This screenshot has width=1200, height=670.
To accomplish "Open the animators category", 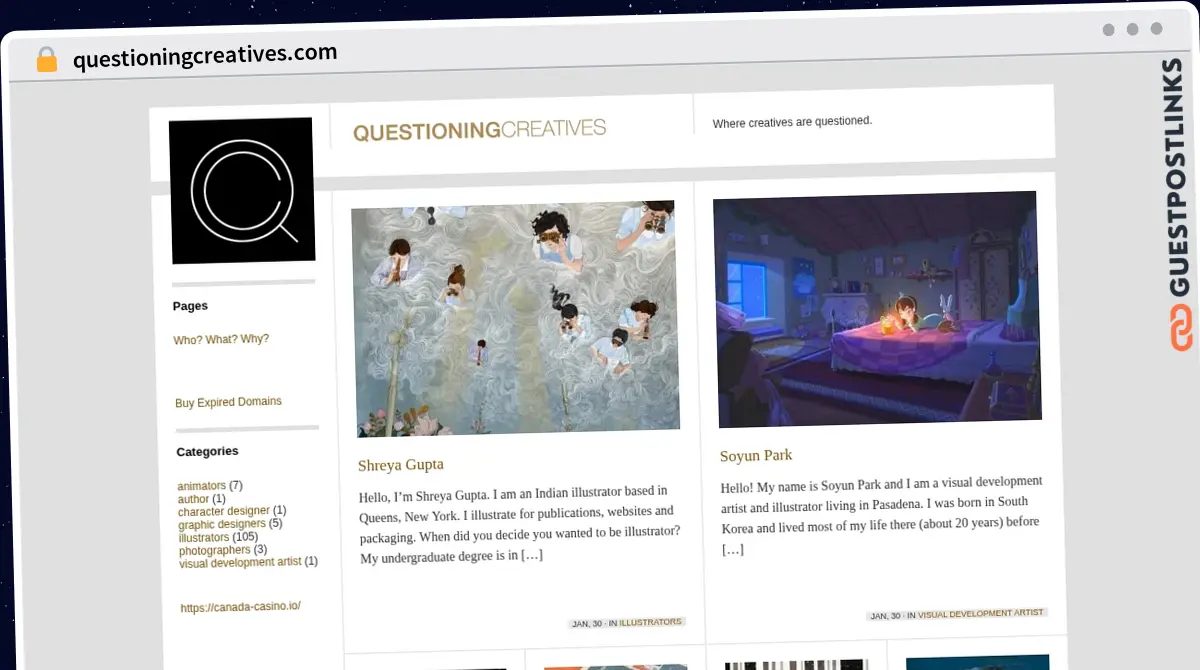I will pyautogui.click(x=202, y=486).
